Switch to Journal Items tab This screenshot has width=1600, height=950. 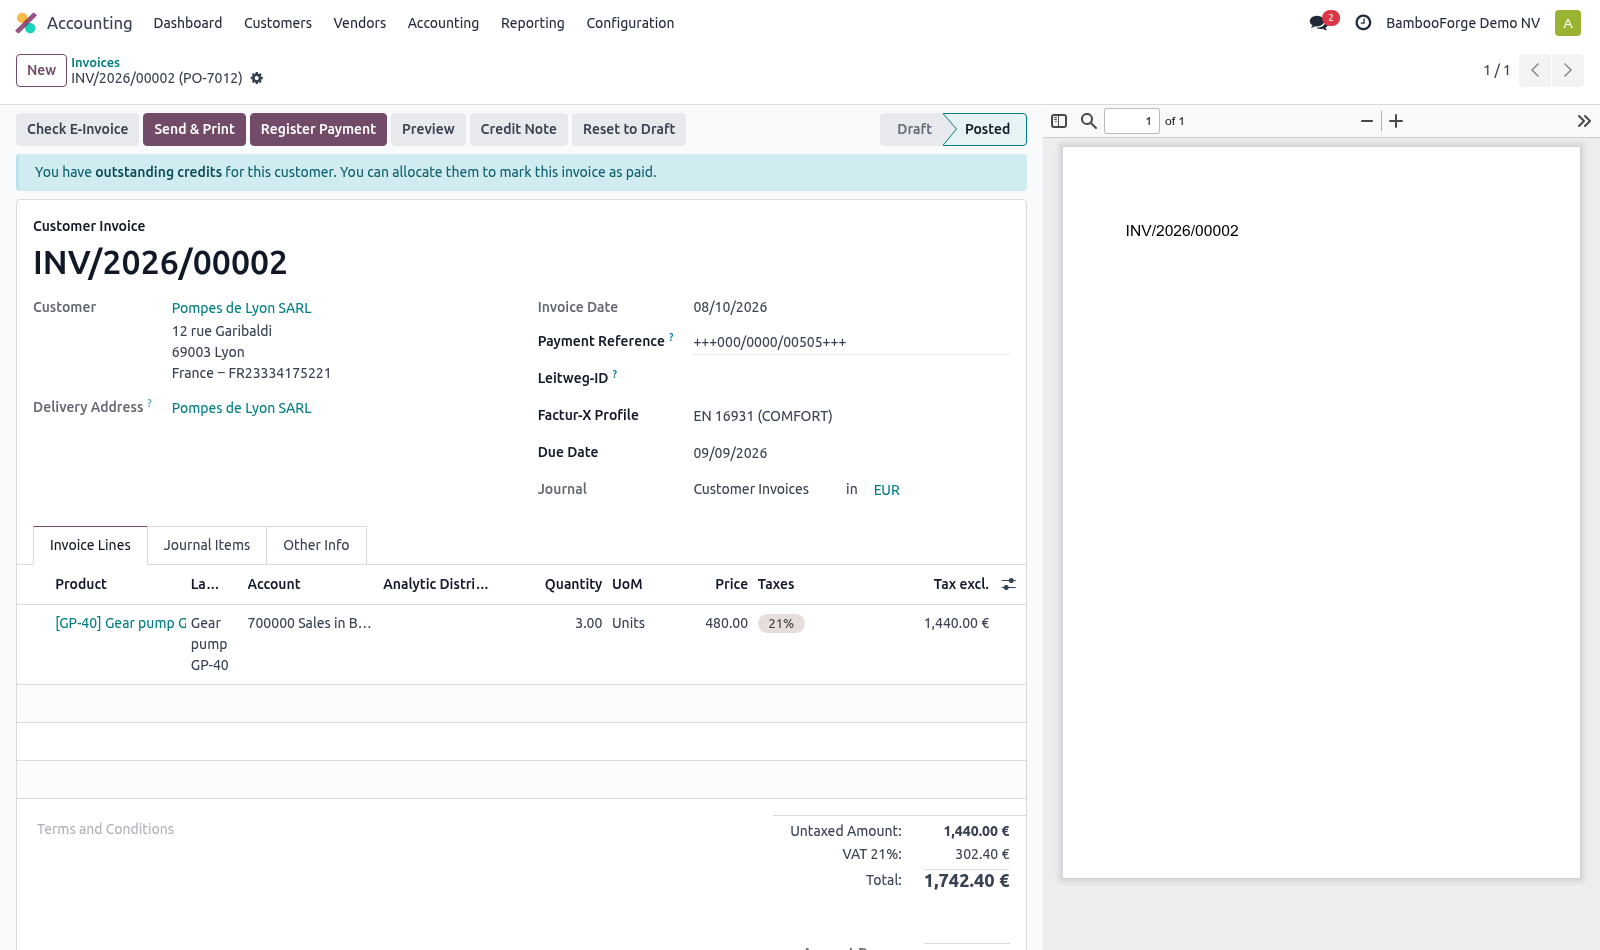(207, 545)
